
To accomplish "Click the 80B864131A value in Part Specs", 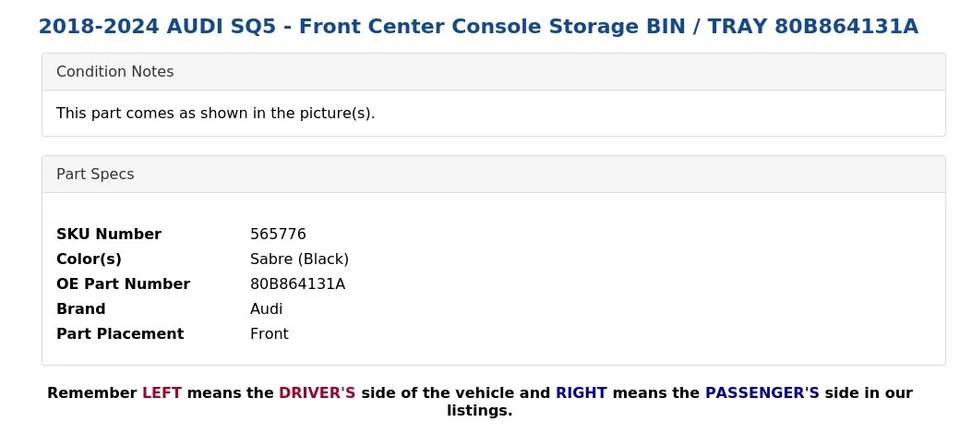I will click(297, 284).
